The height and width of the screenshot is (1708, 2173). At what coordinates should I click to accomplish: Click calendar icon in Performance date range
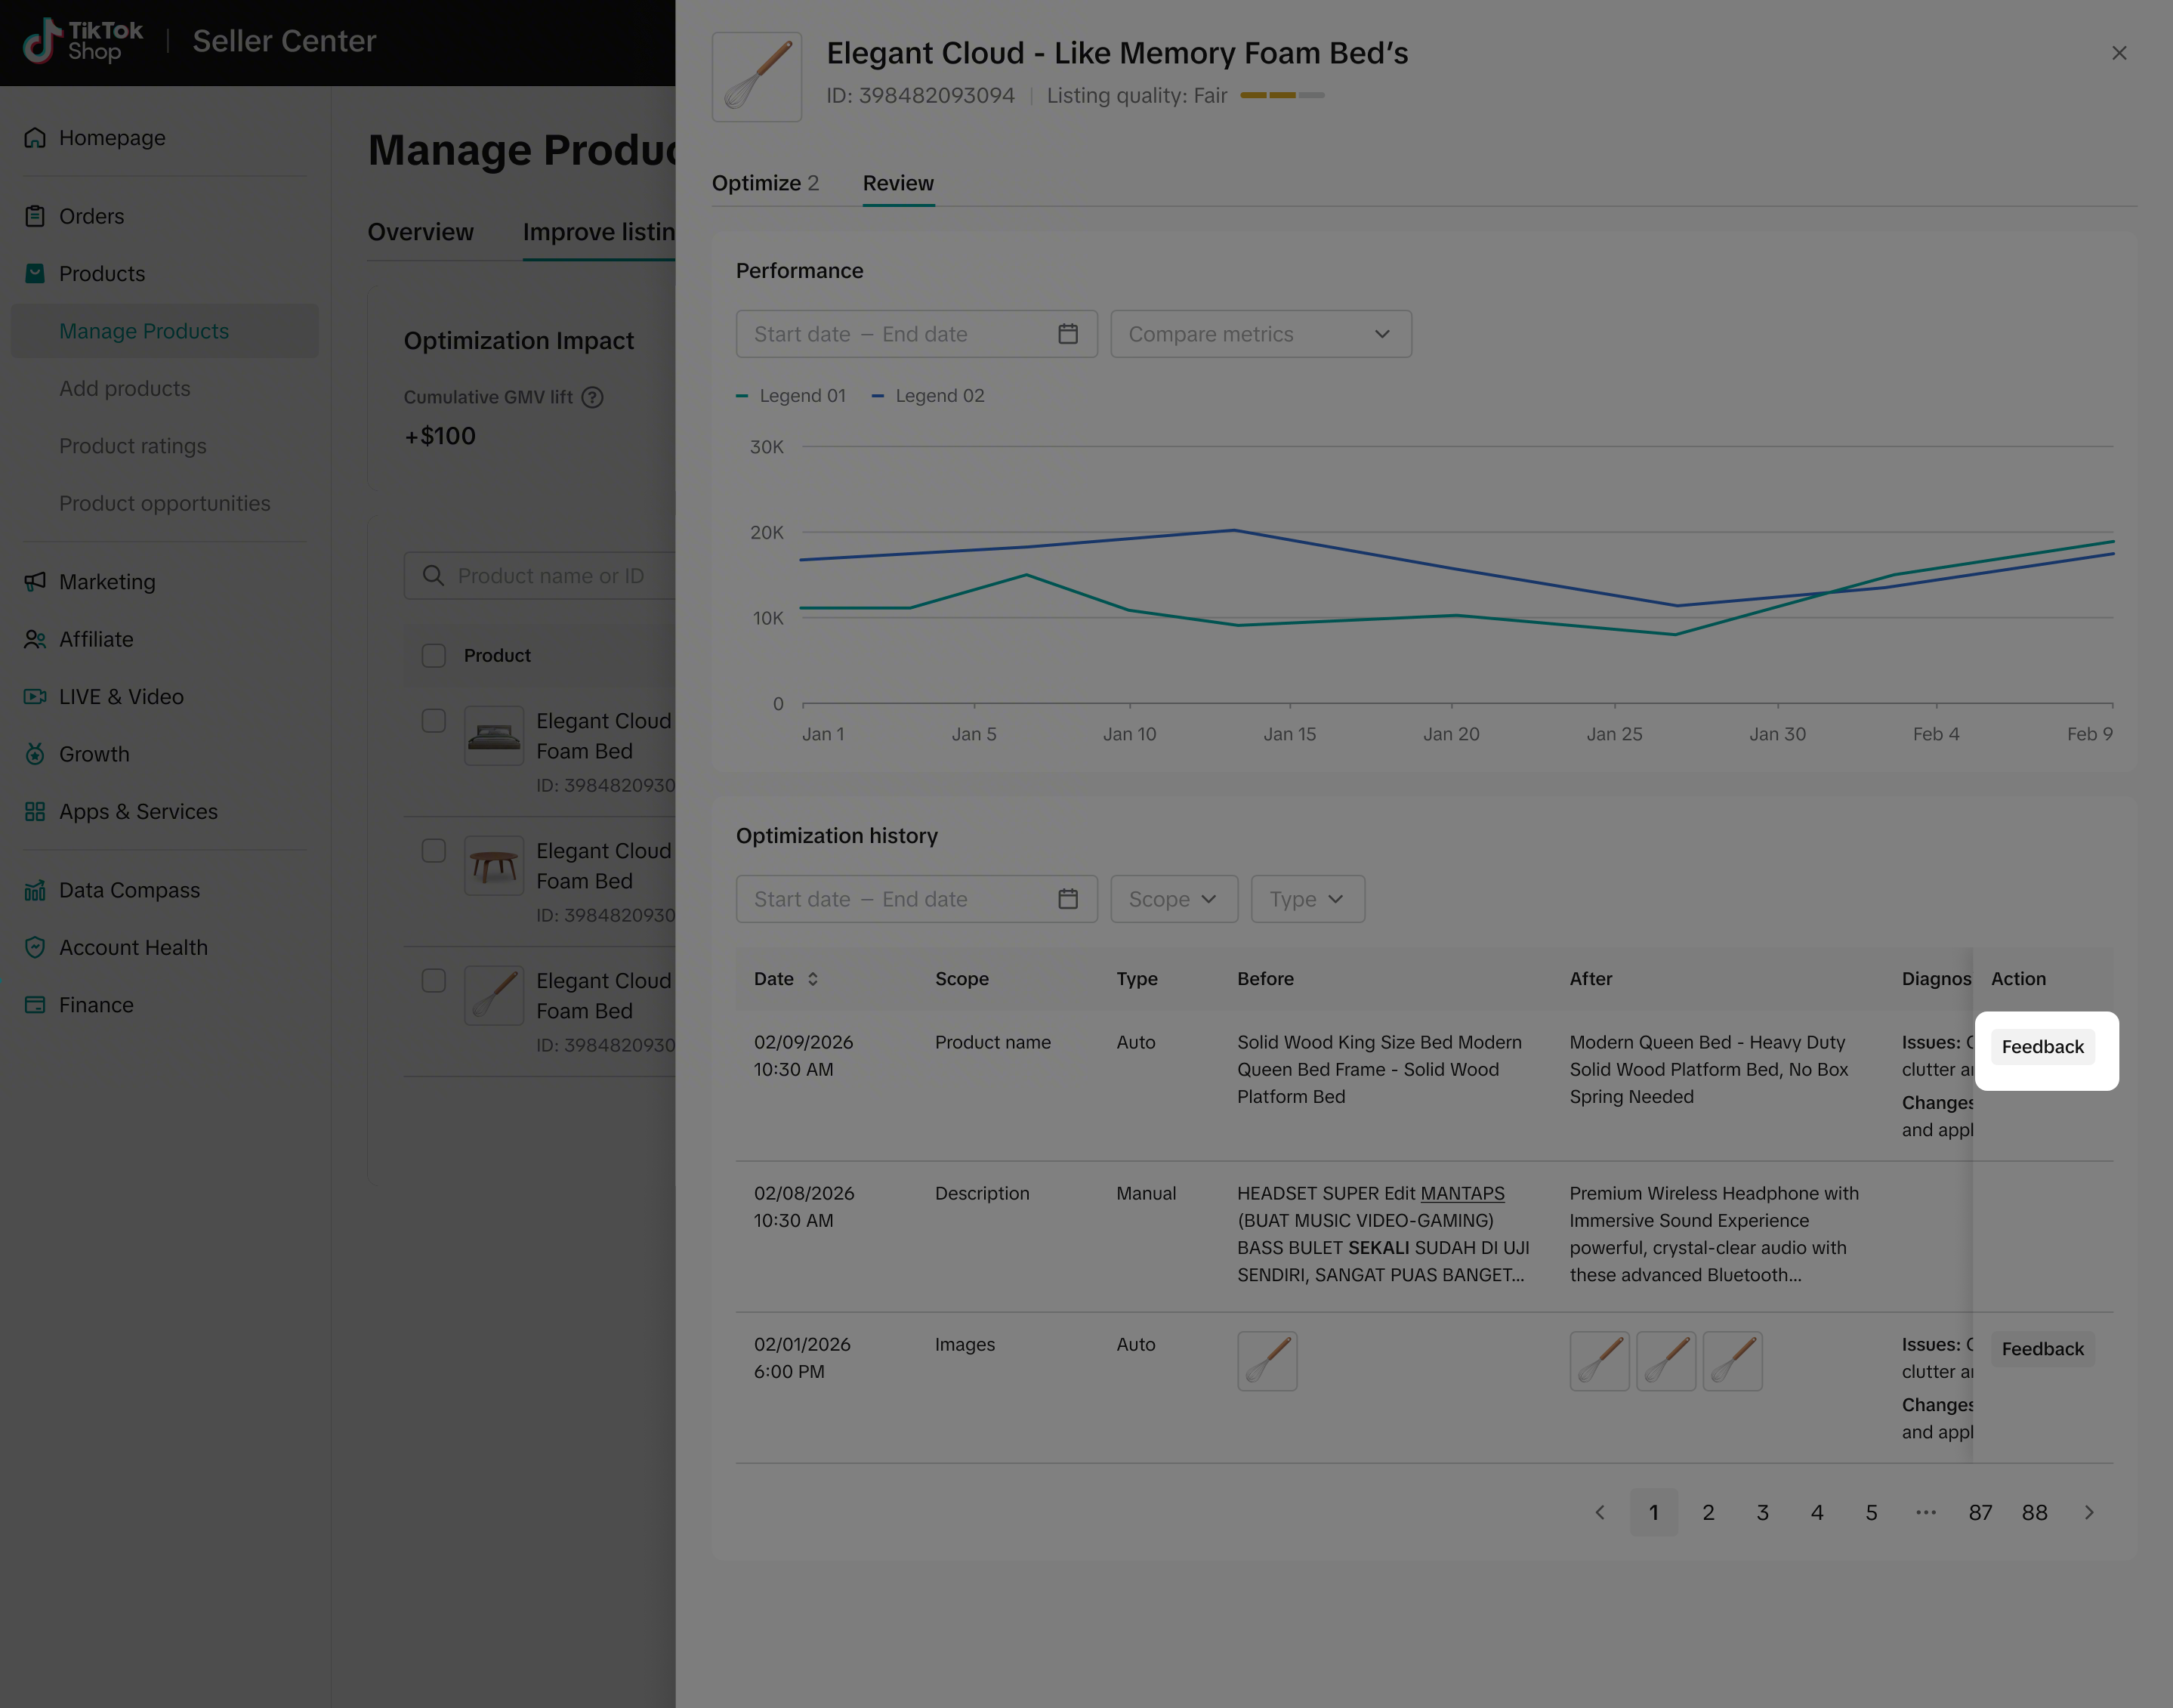pos(1067,334)
